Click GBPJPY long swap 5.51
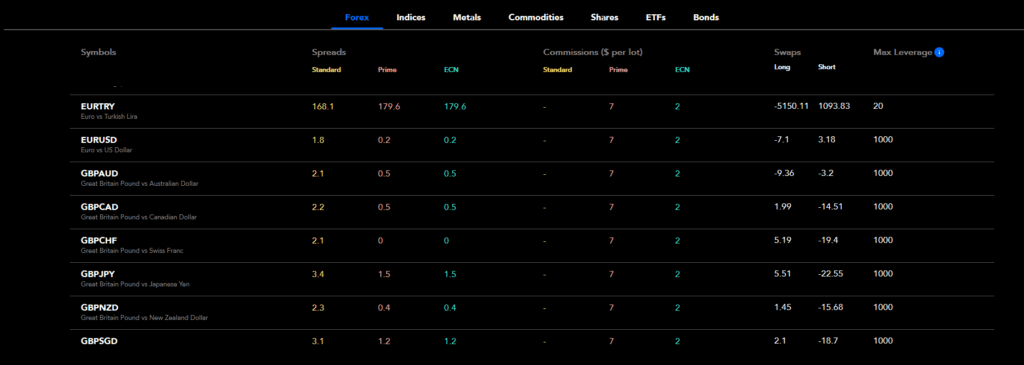Image resolution: width=1024 pixels, height=365 pixels. click(x=782, y=274)
